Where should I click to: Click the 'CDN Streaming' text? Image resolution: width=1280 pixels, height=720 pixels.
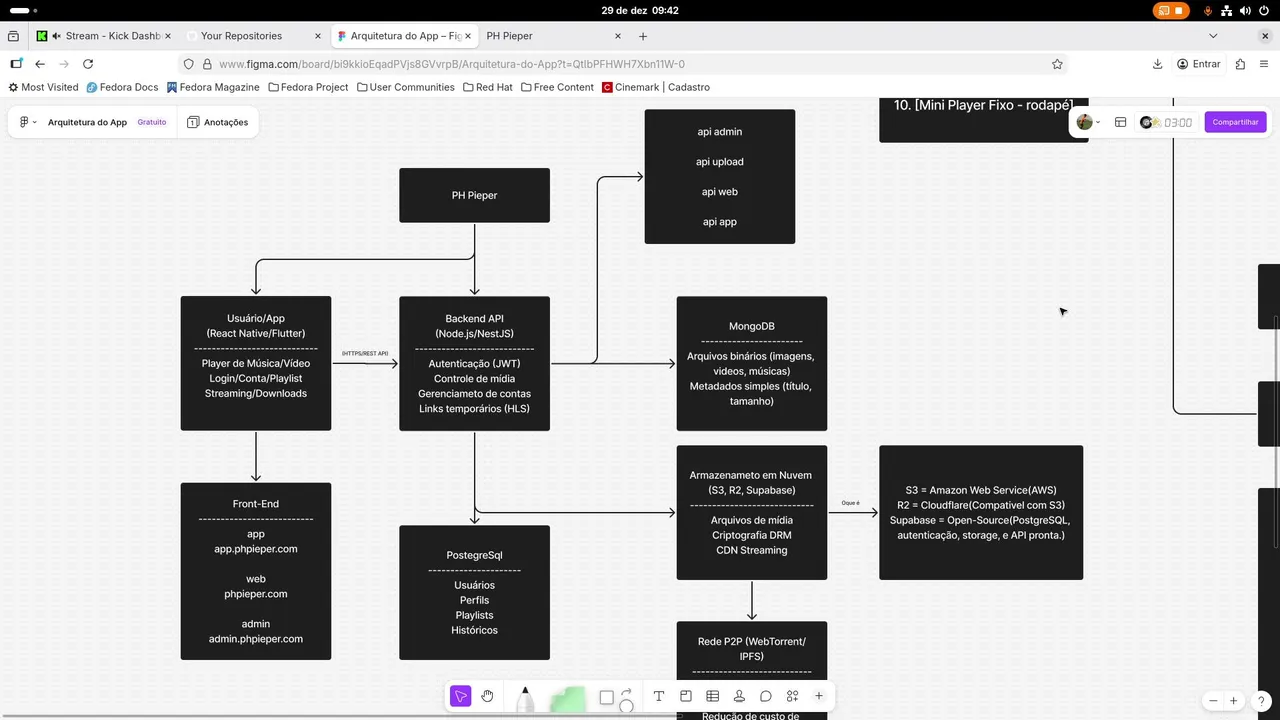752,550
